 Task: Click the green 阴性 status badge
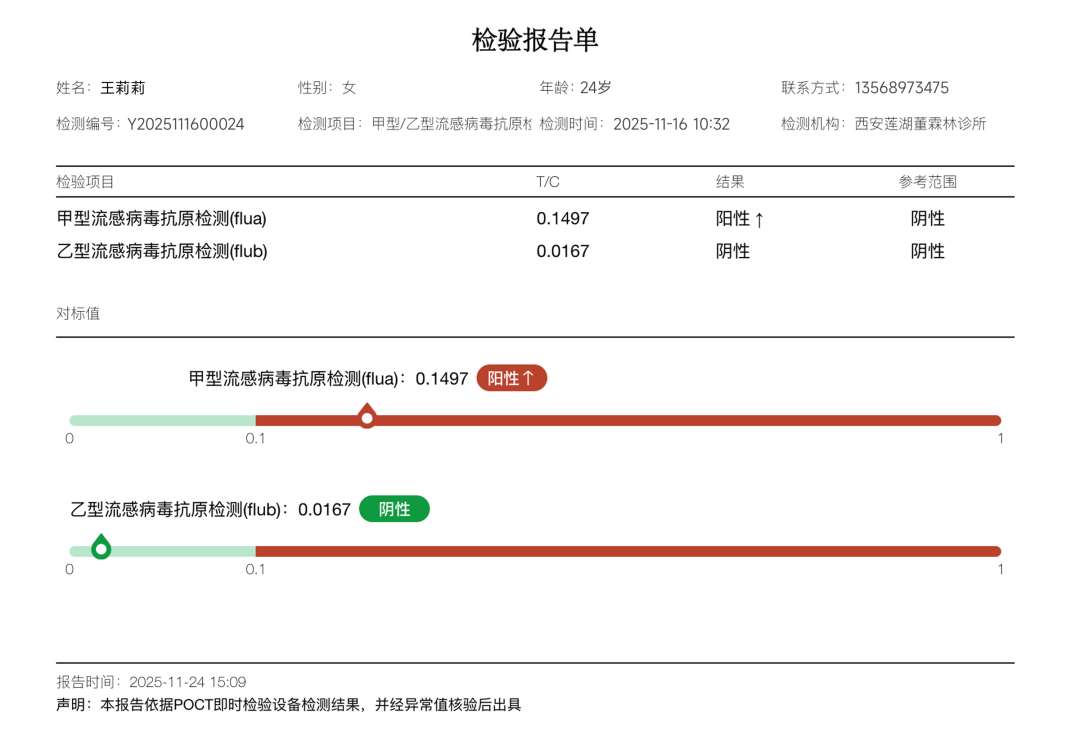tap(394, 509)
